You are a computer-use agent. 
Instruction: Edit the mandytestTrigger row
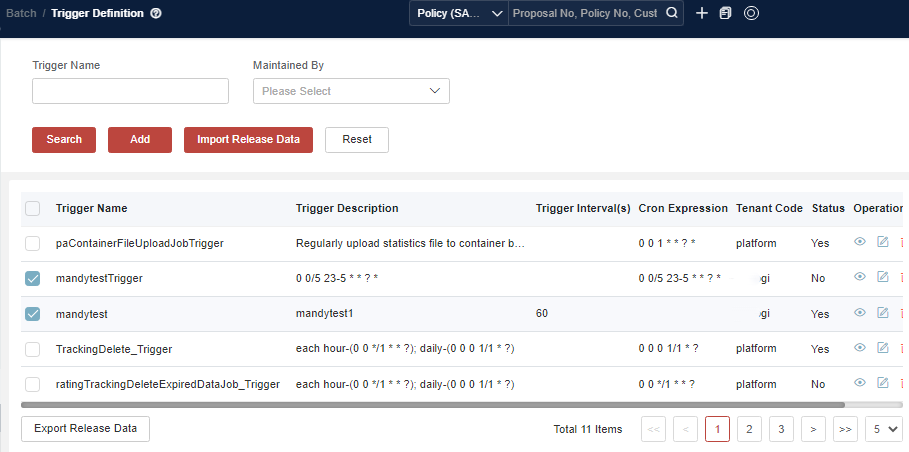tap(882, 277)
